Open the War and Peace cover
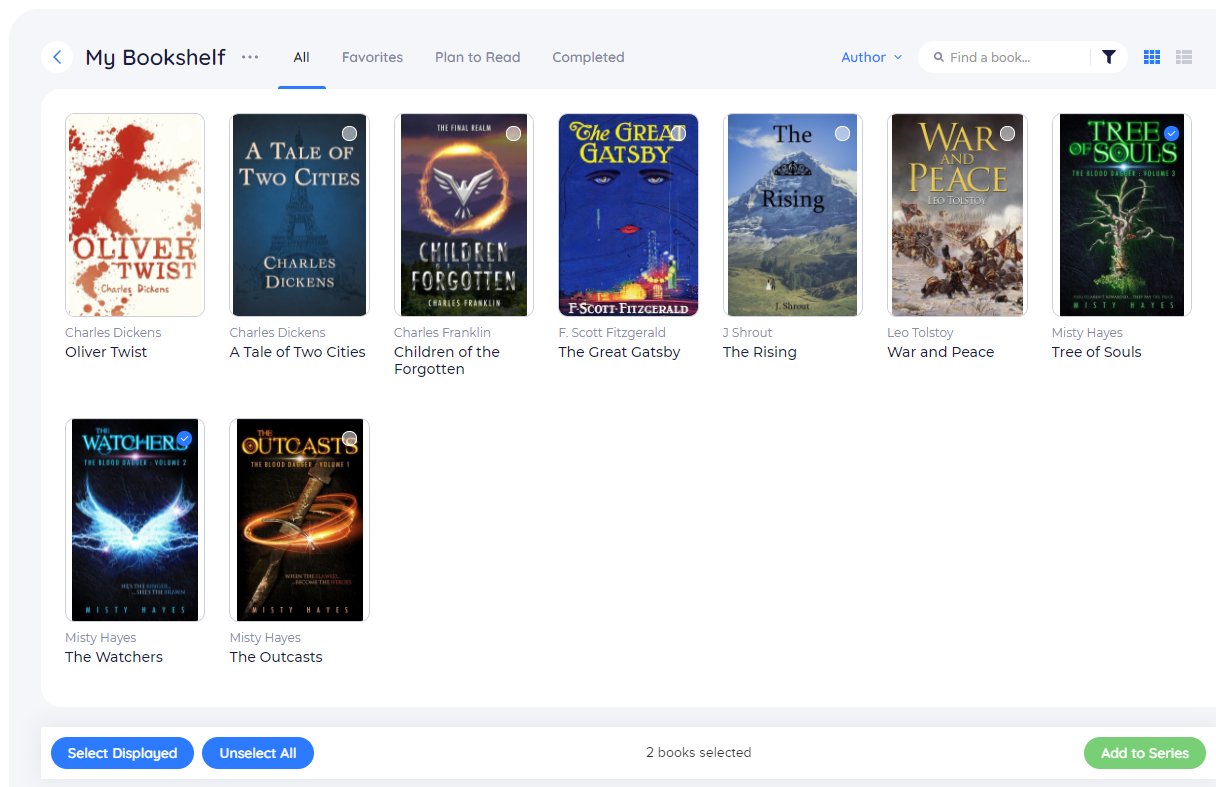Image resolution: width=1216 pixels, height=787 pixels. [x=957, y=215]
